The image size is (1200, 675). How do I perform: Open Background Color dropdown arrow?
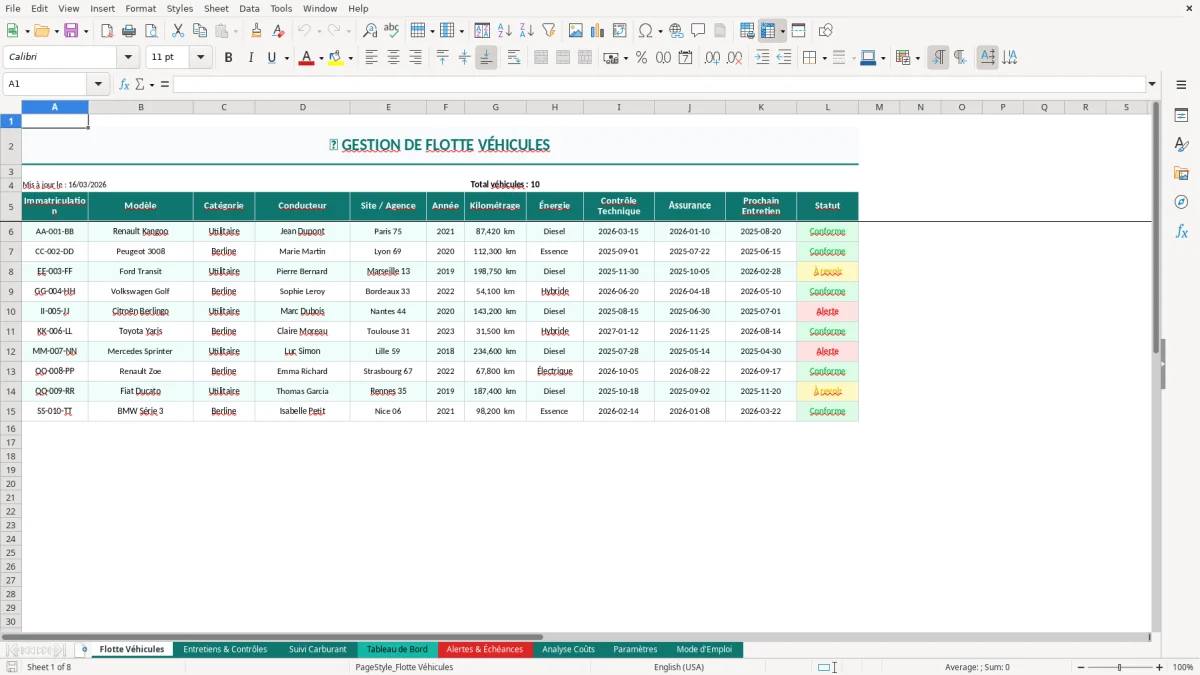351,58
